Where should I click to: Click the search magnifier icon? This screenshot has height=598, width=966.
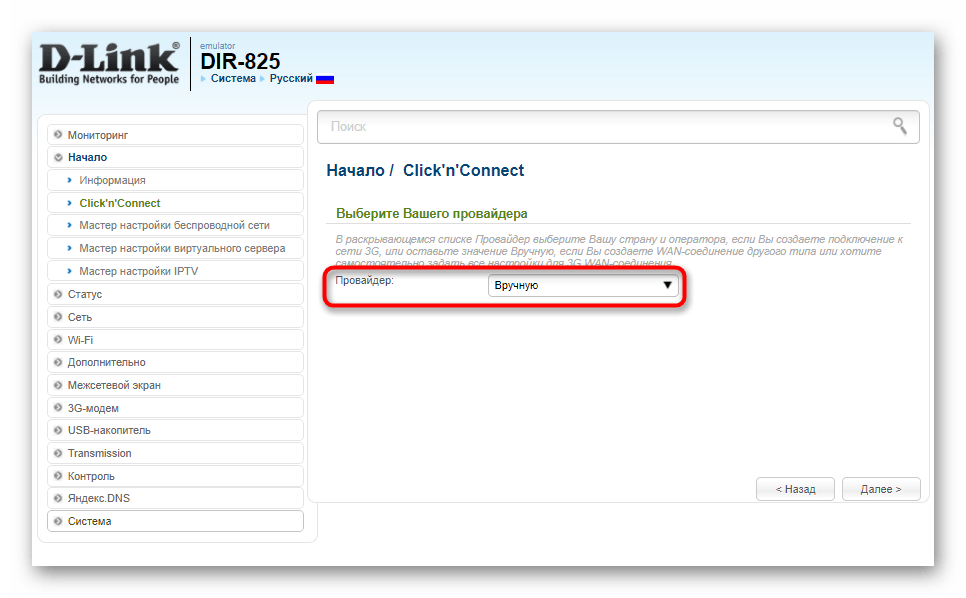[x=900, y=126]
